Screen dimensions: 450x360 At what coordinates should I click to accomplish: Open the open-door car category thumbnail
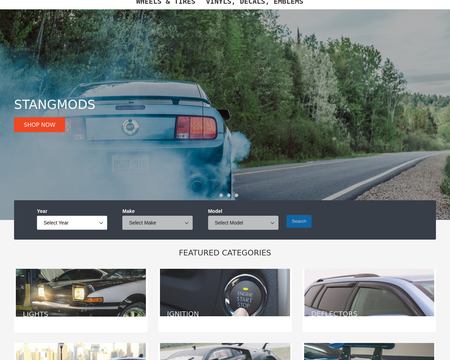pos(225,351)
